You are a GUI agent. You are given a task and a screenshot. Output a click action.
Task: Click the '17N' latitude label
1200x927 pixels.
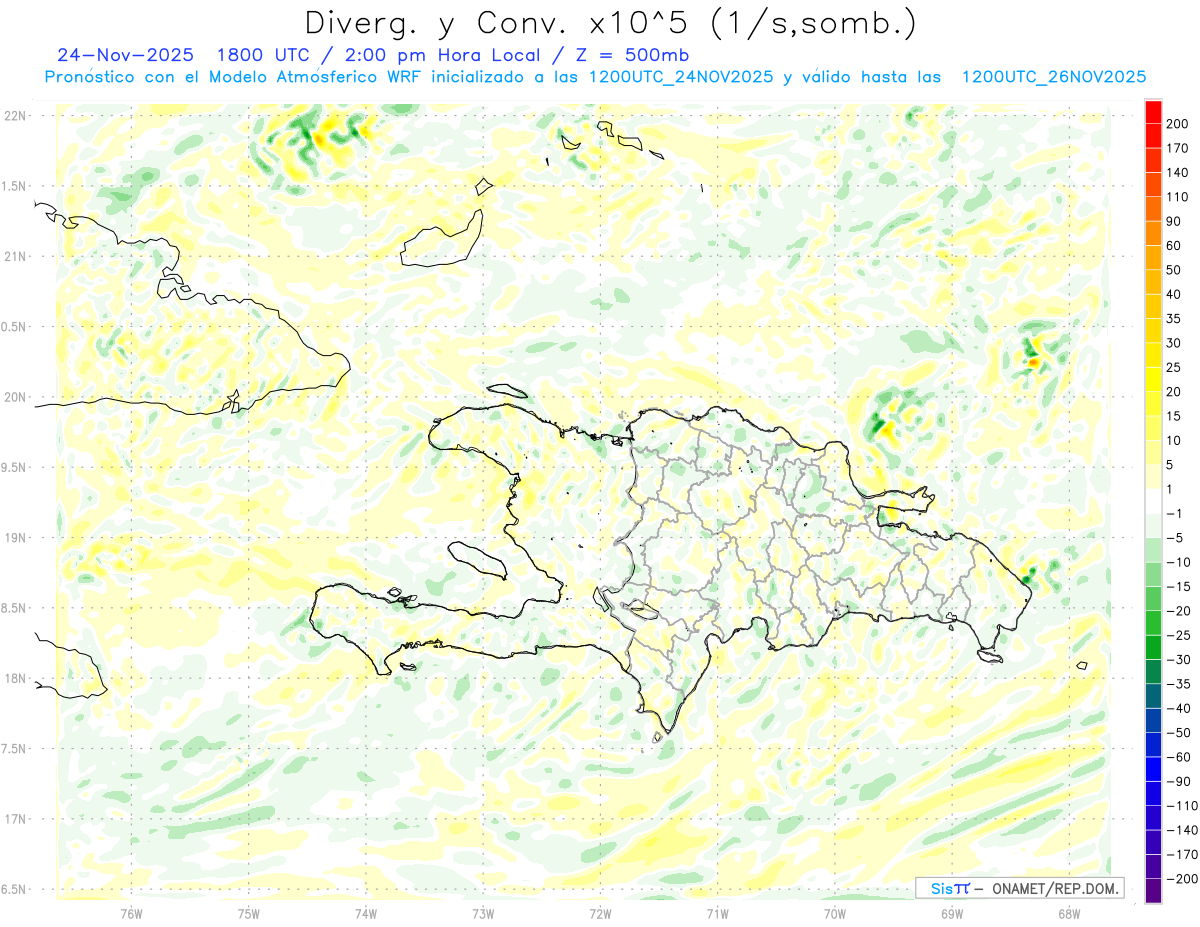click(x=15, y=819)
